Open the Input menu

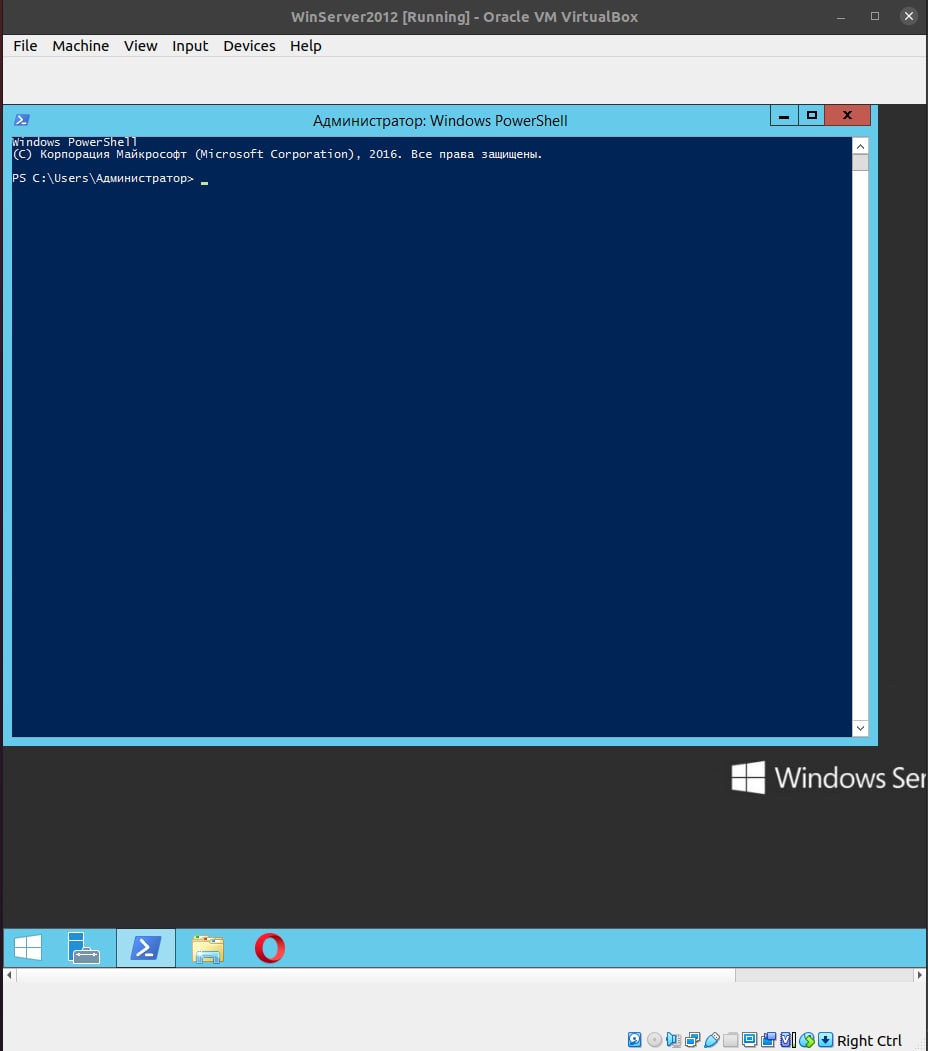pos(190,46)
